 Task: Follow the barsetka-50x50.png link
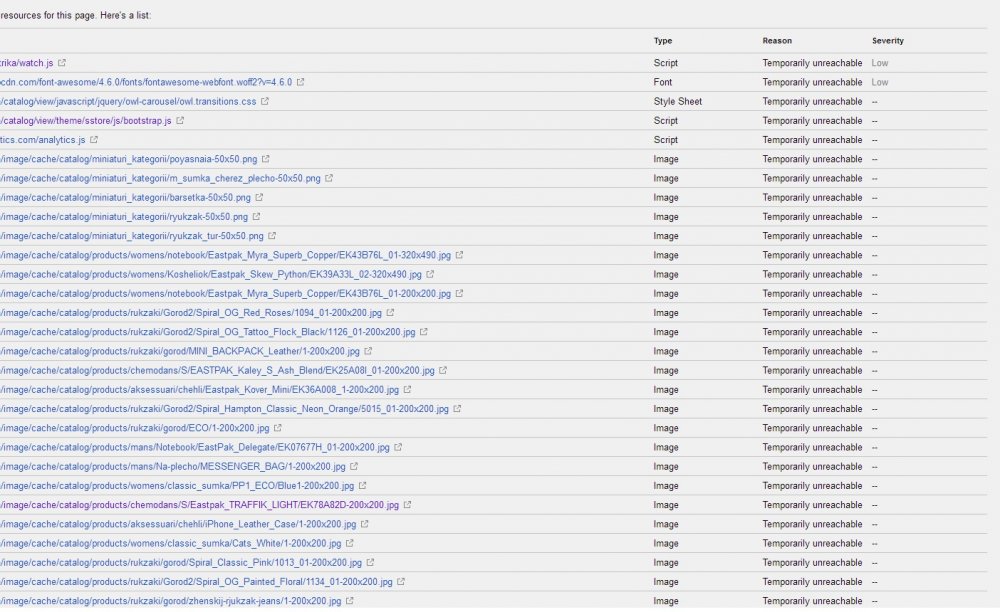(x=125, y=198)
